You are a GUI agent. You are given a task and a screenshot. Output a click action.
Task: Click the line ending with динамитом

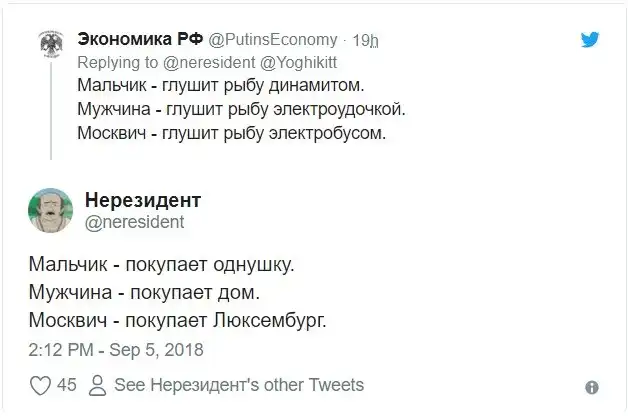[221, 84]
